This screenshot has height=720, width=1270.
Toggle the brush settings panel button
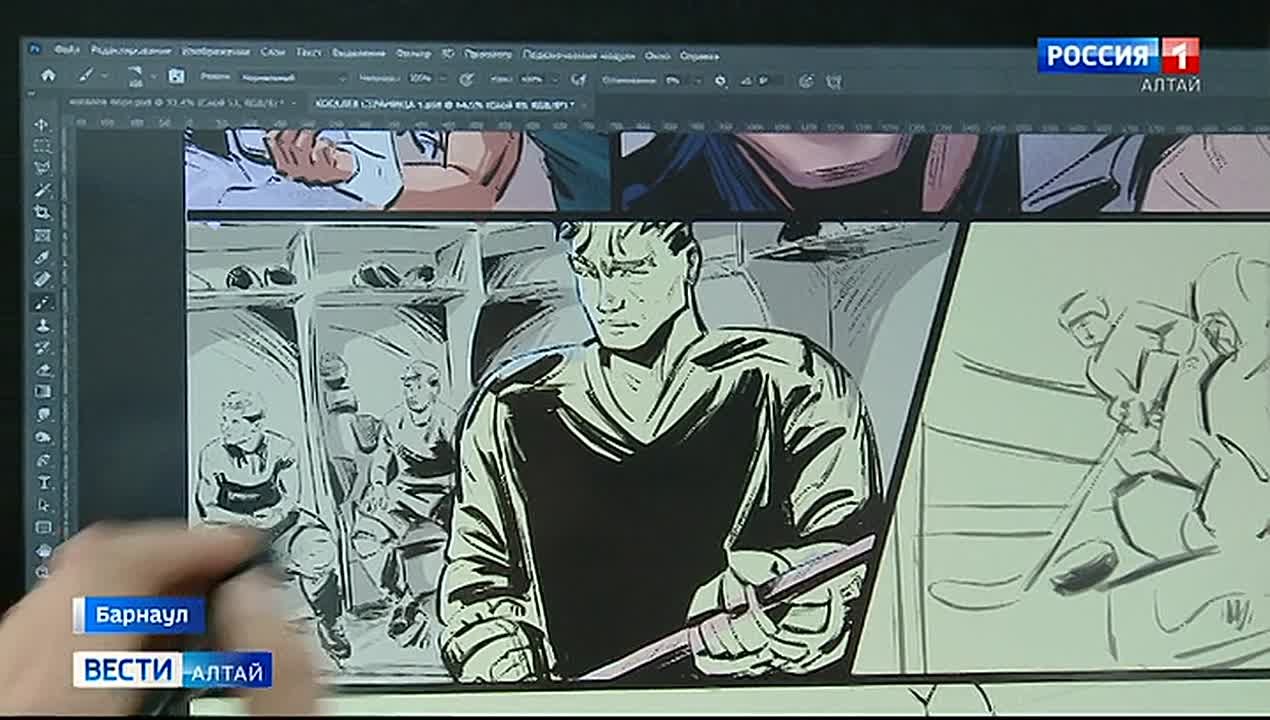point(177,76)
